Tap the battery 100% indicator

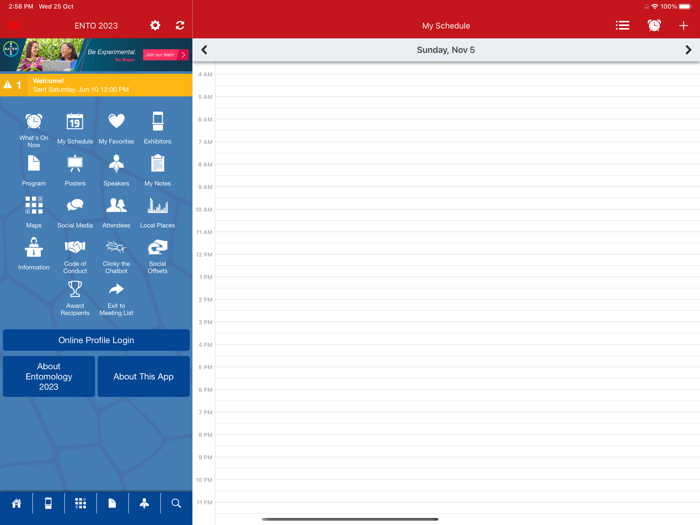point(675,6)
